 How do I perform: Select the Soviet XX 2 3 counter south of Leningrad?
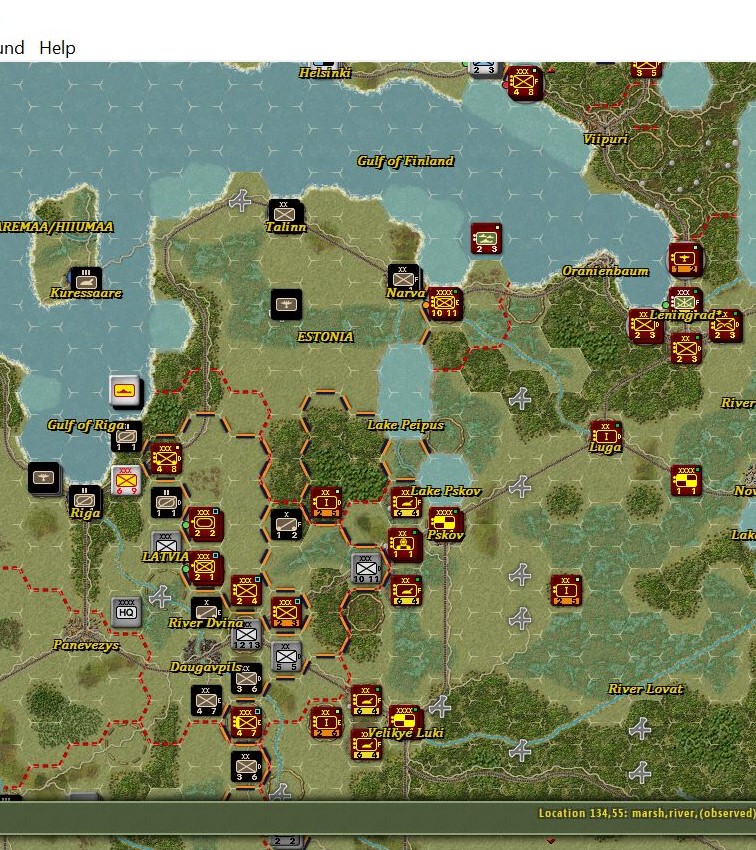coord(686,348)
